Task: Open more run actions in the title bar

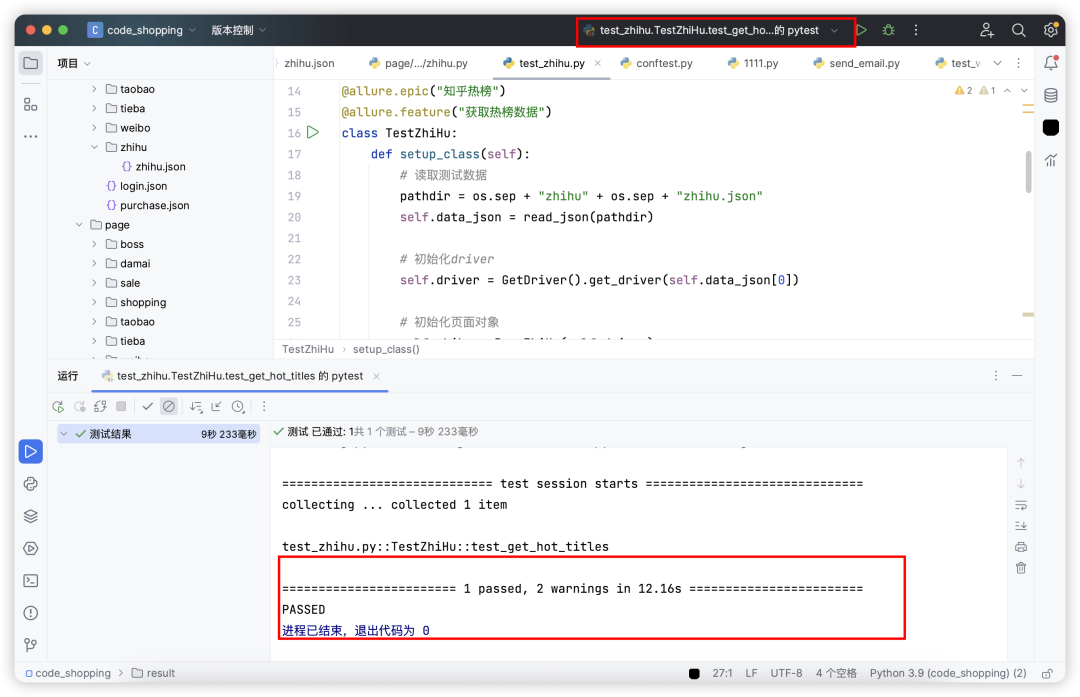Action: point(915,30)
